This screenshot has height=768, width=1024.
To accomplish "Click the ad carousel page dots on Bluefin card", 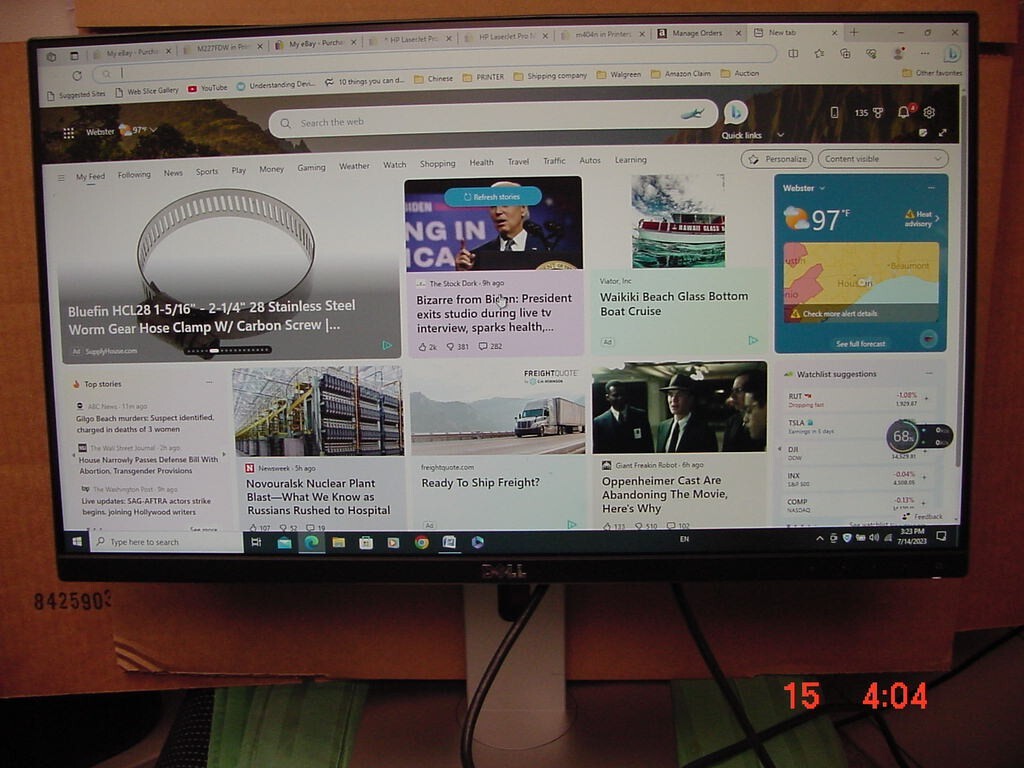I will [x=227, y=351].
